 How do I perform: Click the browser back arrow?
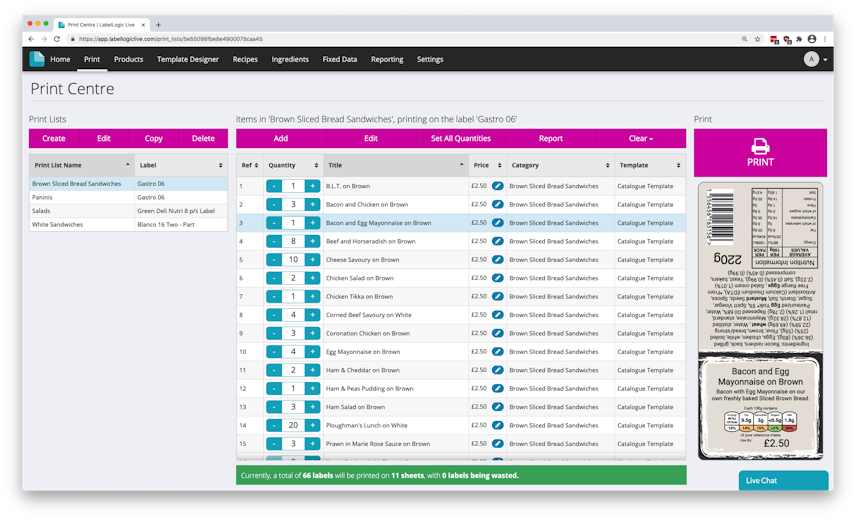click(31, 39)
